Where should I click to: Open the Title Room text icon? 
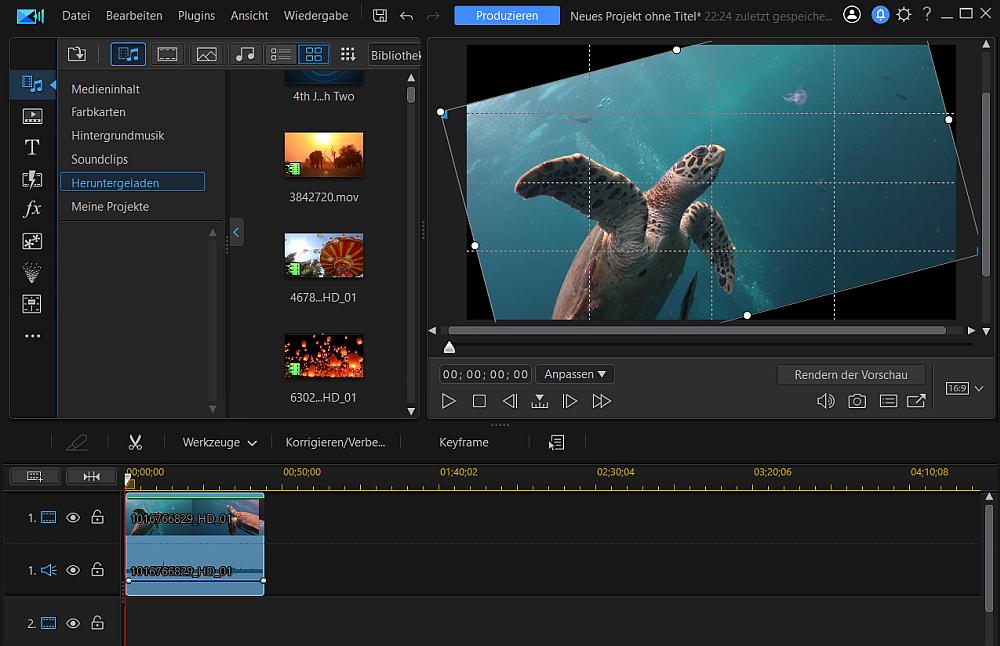coord(32,148)
